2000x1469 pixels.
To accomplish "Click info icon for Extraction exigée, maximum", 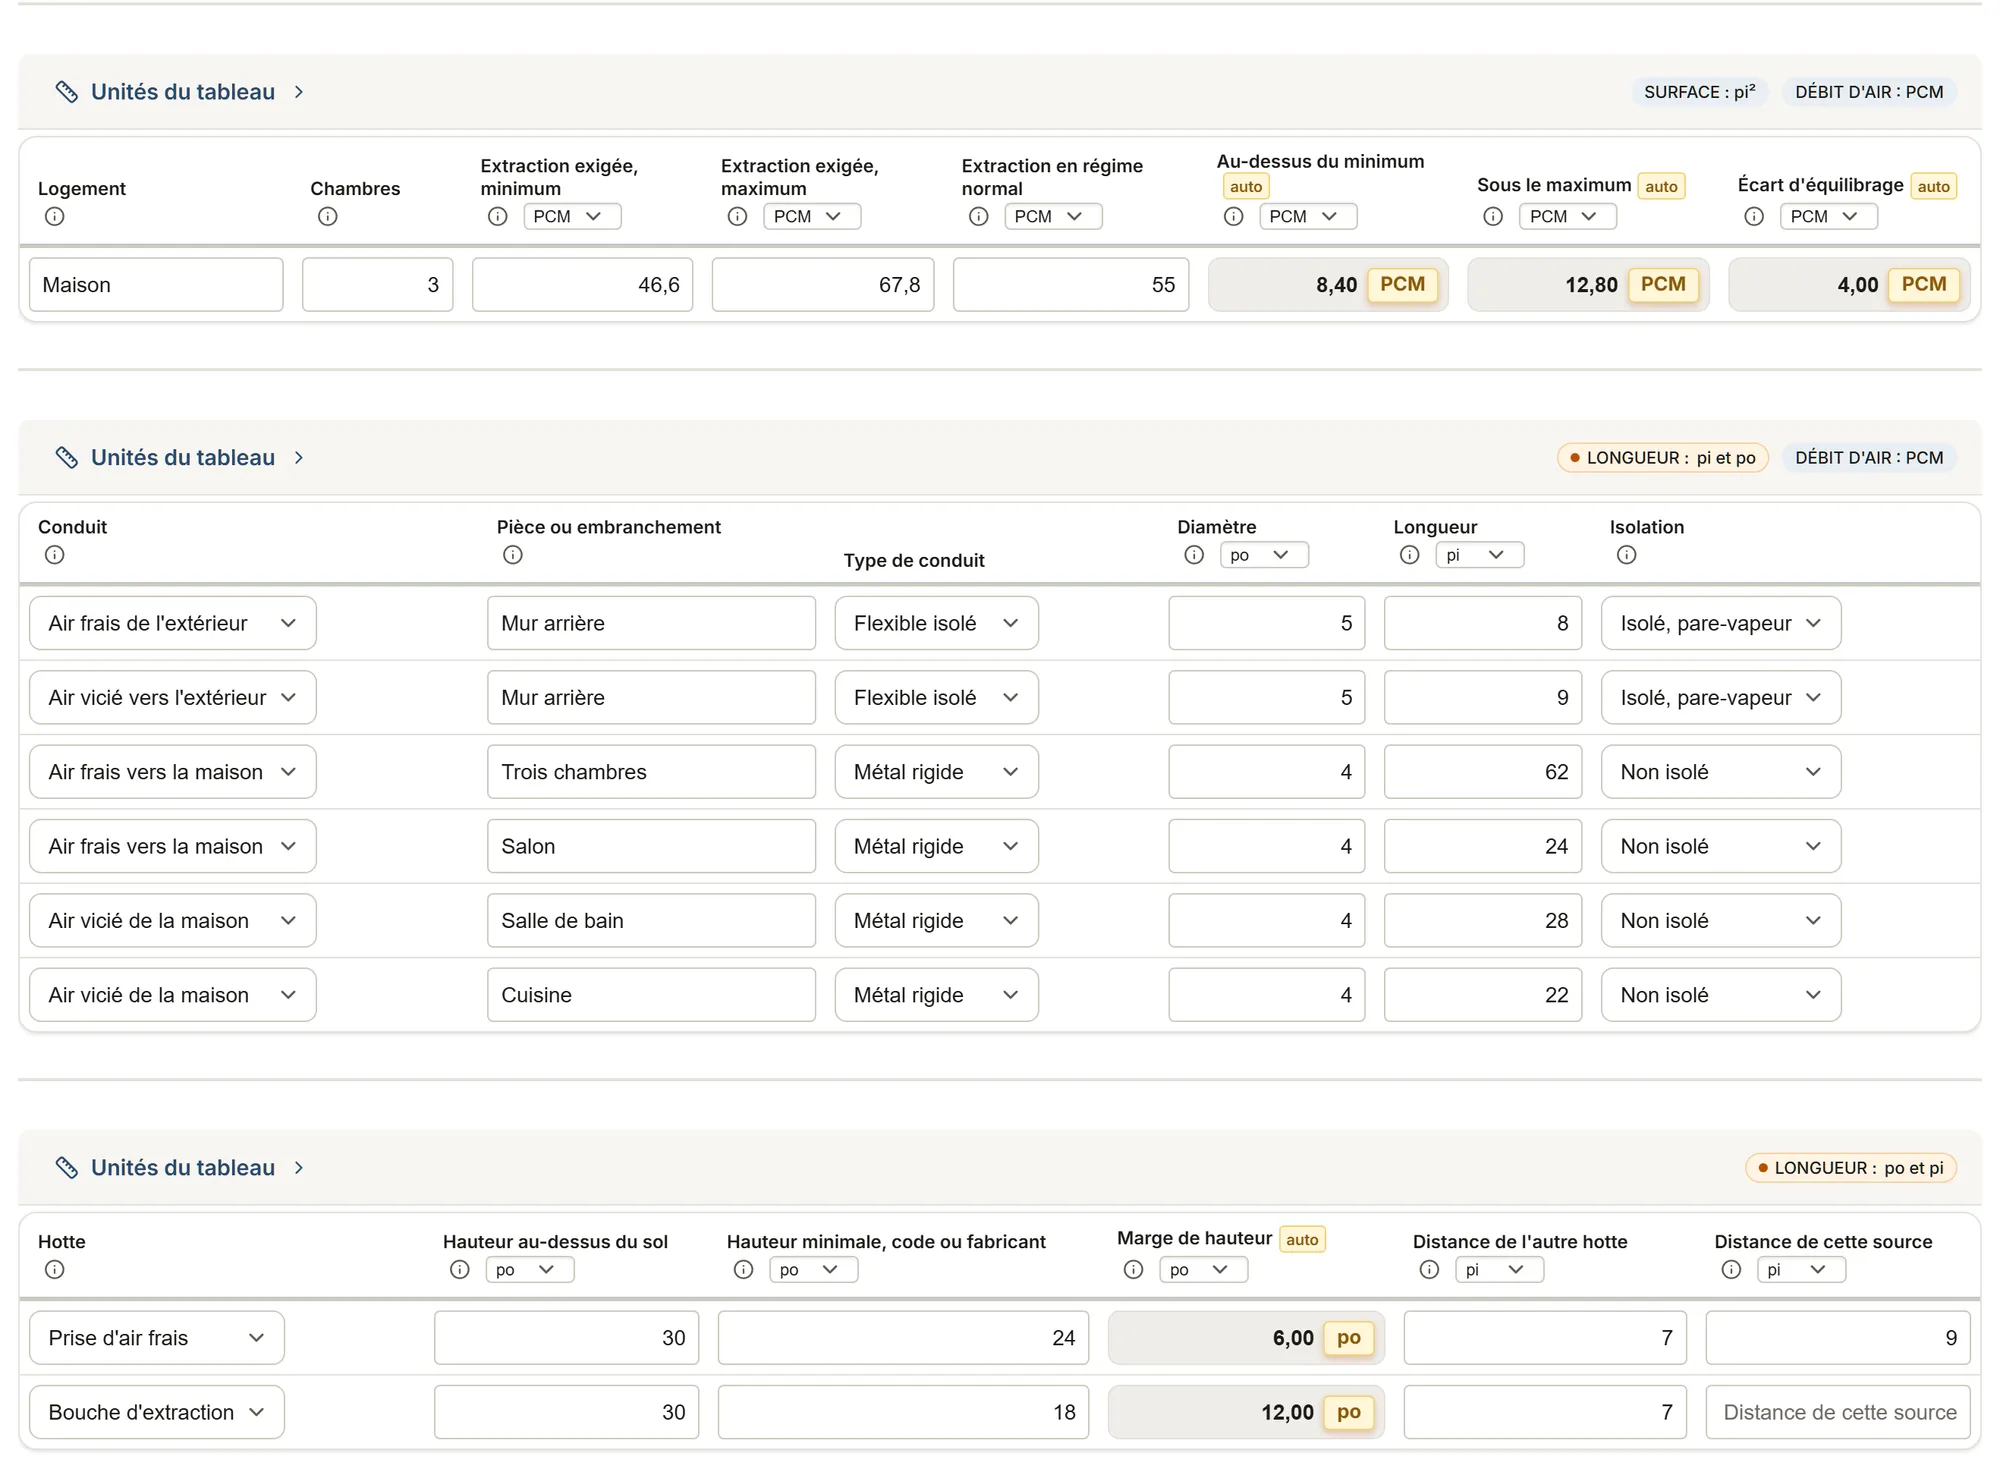I will [737, 216].
